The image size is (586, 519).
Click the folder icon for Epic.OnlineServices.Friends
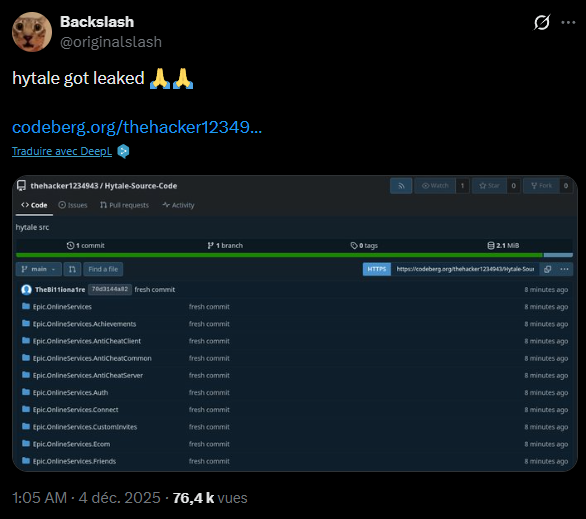click(x=26, y=461)
